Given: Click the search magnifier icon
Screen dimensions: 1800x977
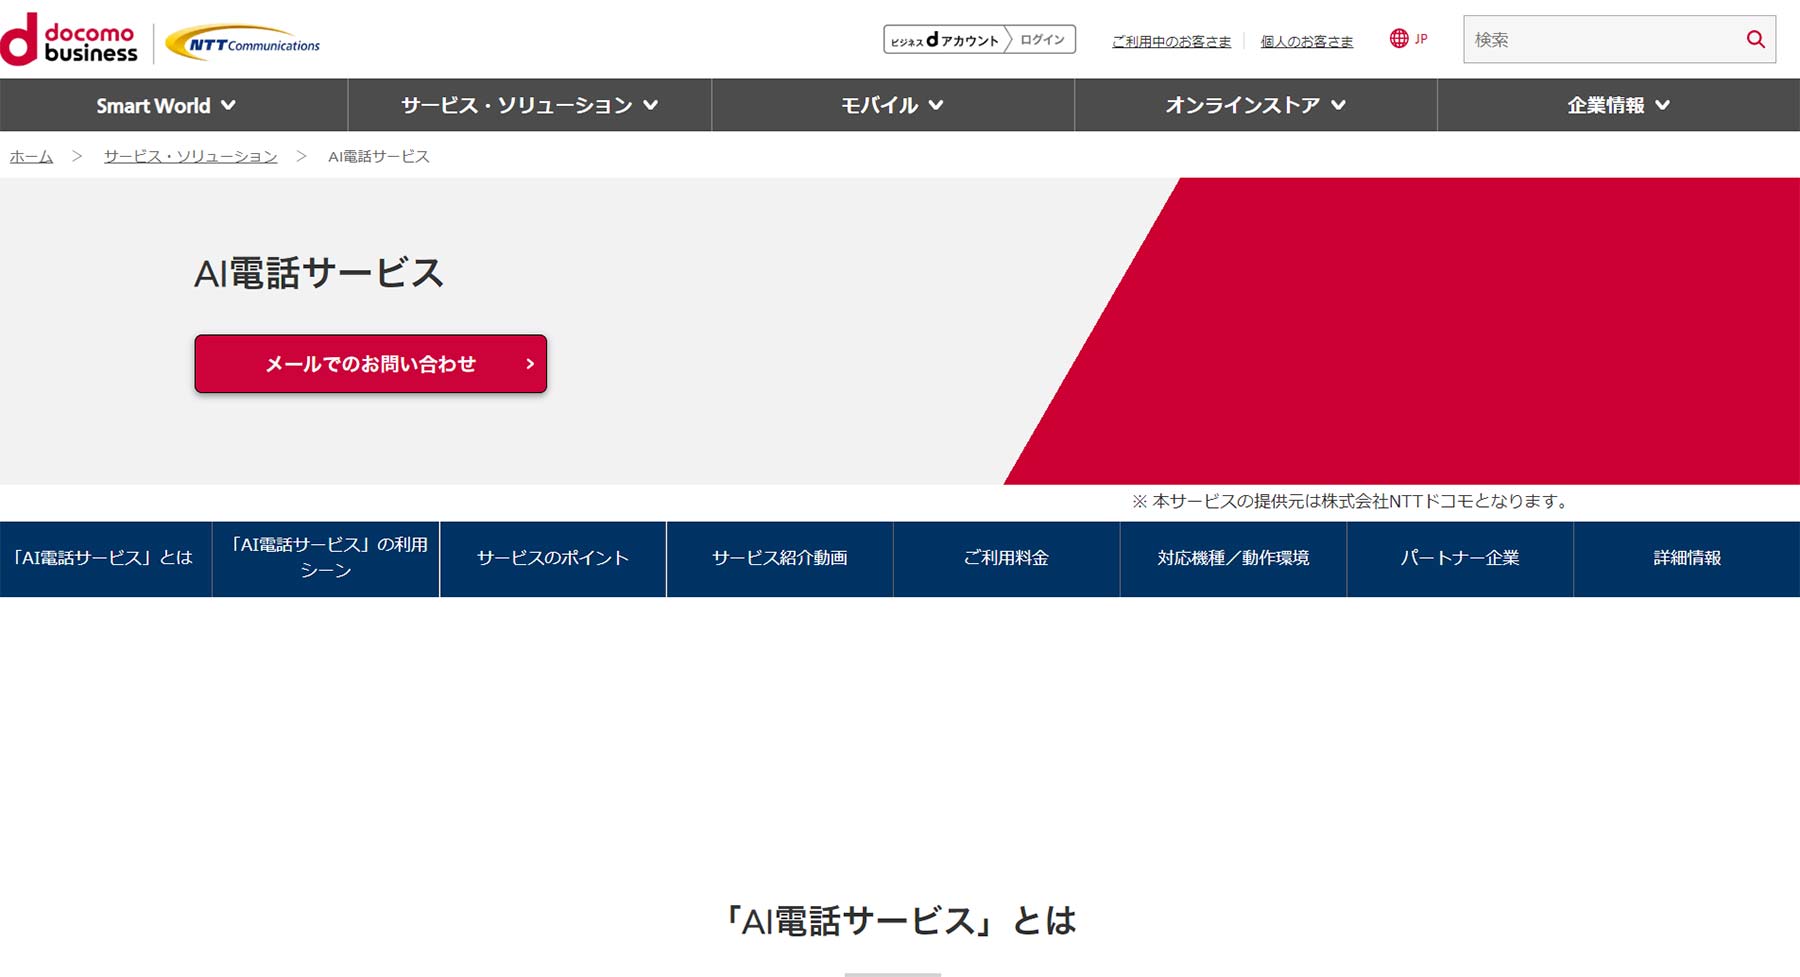Looking at the screenshot, I should (x=1755, y=39).
